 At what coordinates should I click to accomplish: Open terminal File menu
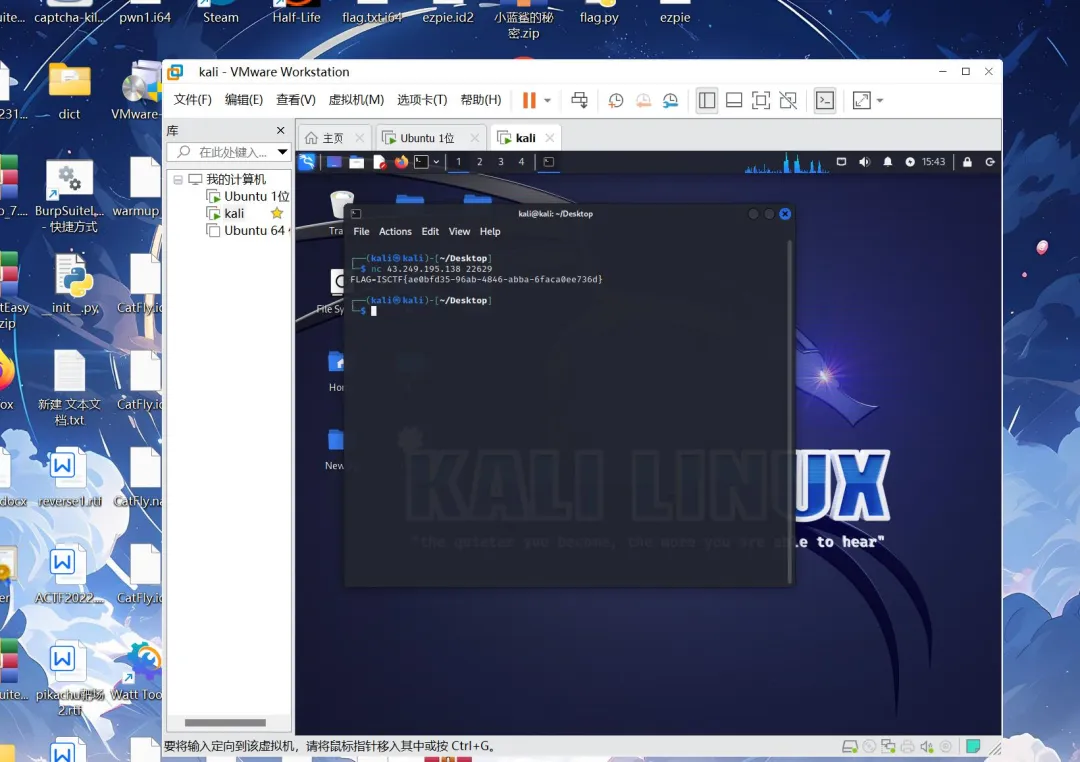pos(361,231)
